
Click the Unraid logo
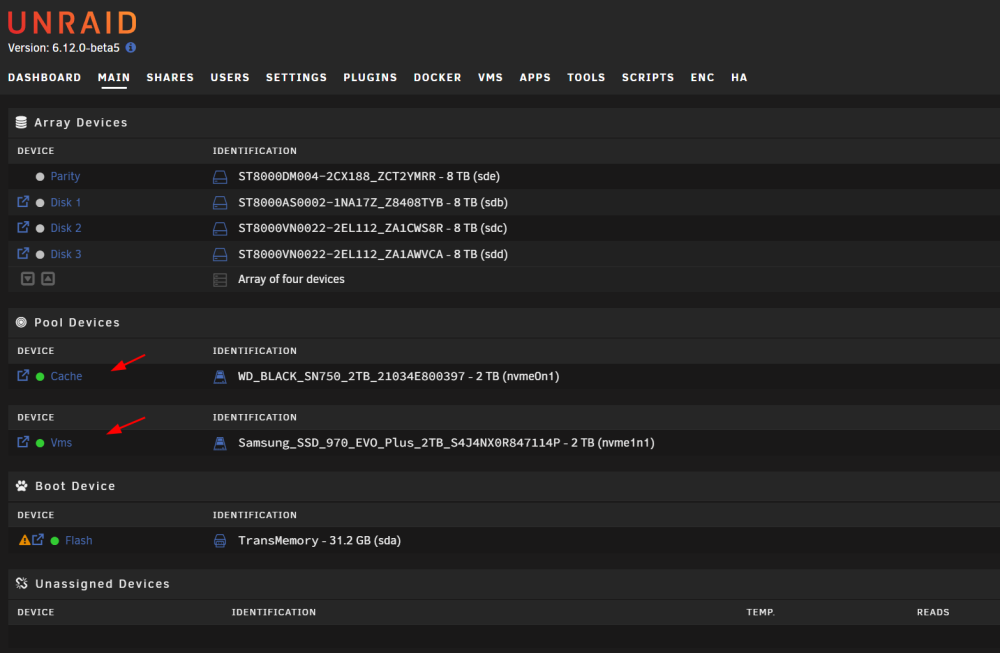[x=72, y=23]
